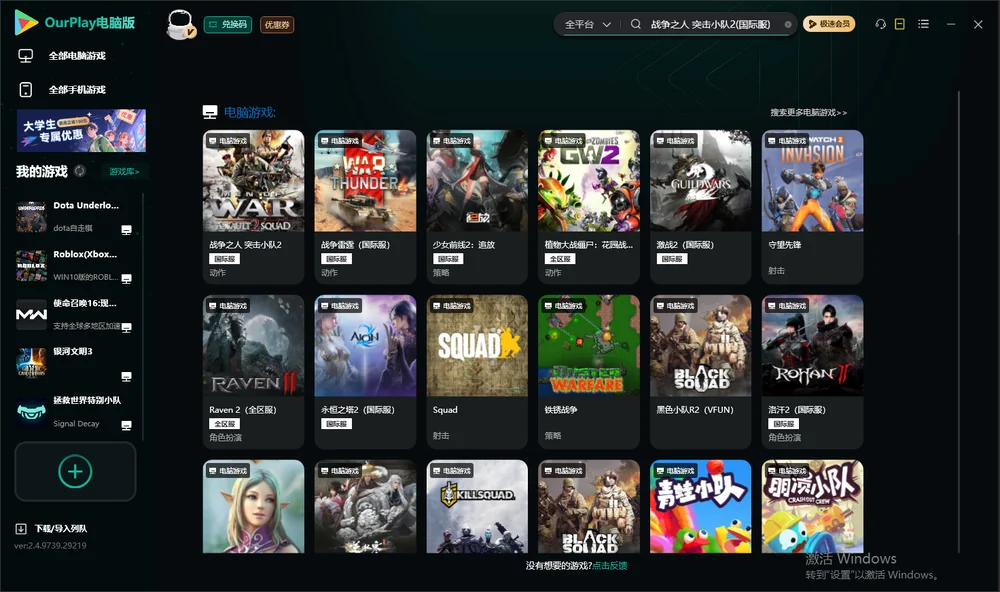Focus the game search input field
Screen dimensions: 1000x592
pos(711,24)
